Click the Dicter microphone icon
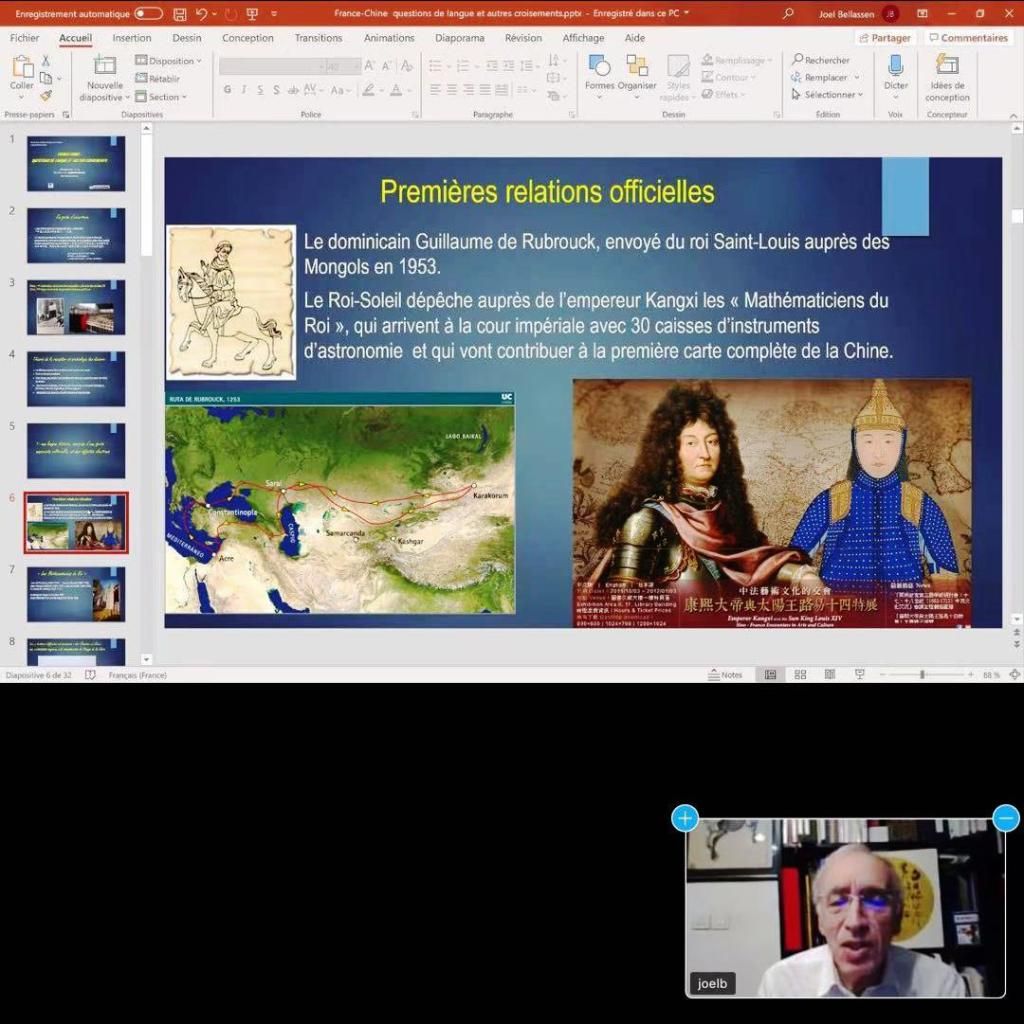This screenshot has height=1024, width=1024. click(x=896, y=66)
